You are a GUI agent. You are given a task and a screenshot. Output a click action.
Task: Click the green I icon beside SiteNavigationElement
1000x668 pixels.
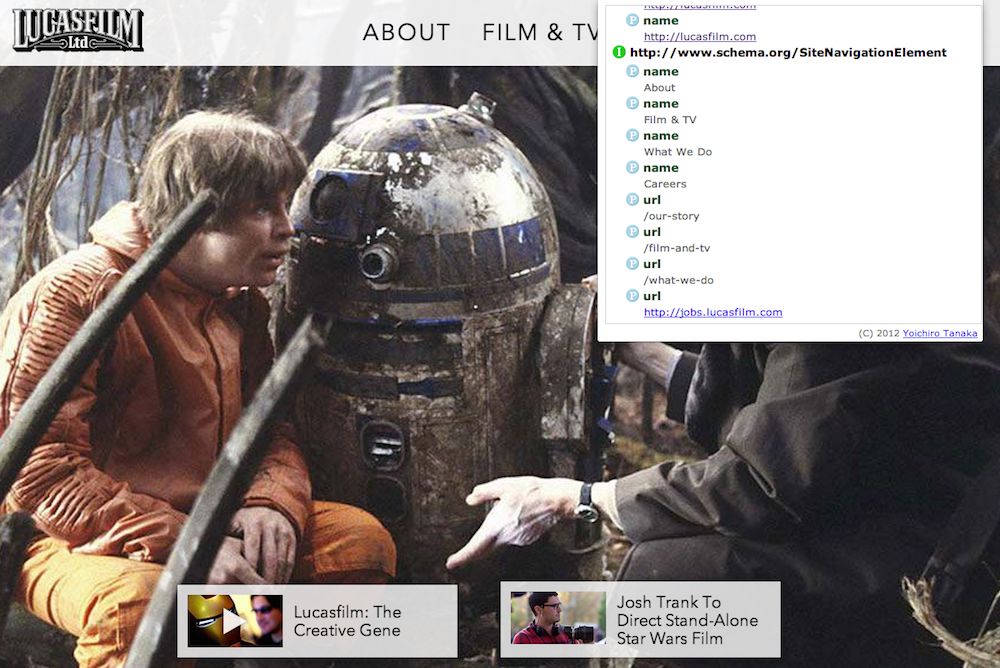pos(619,52)
